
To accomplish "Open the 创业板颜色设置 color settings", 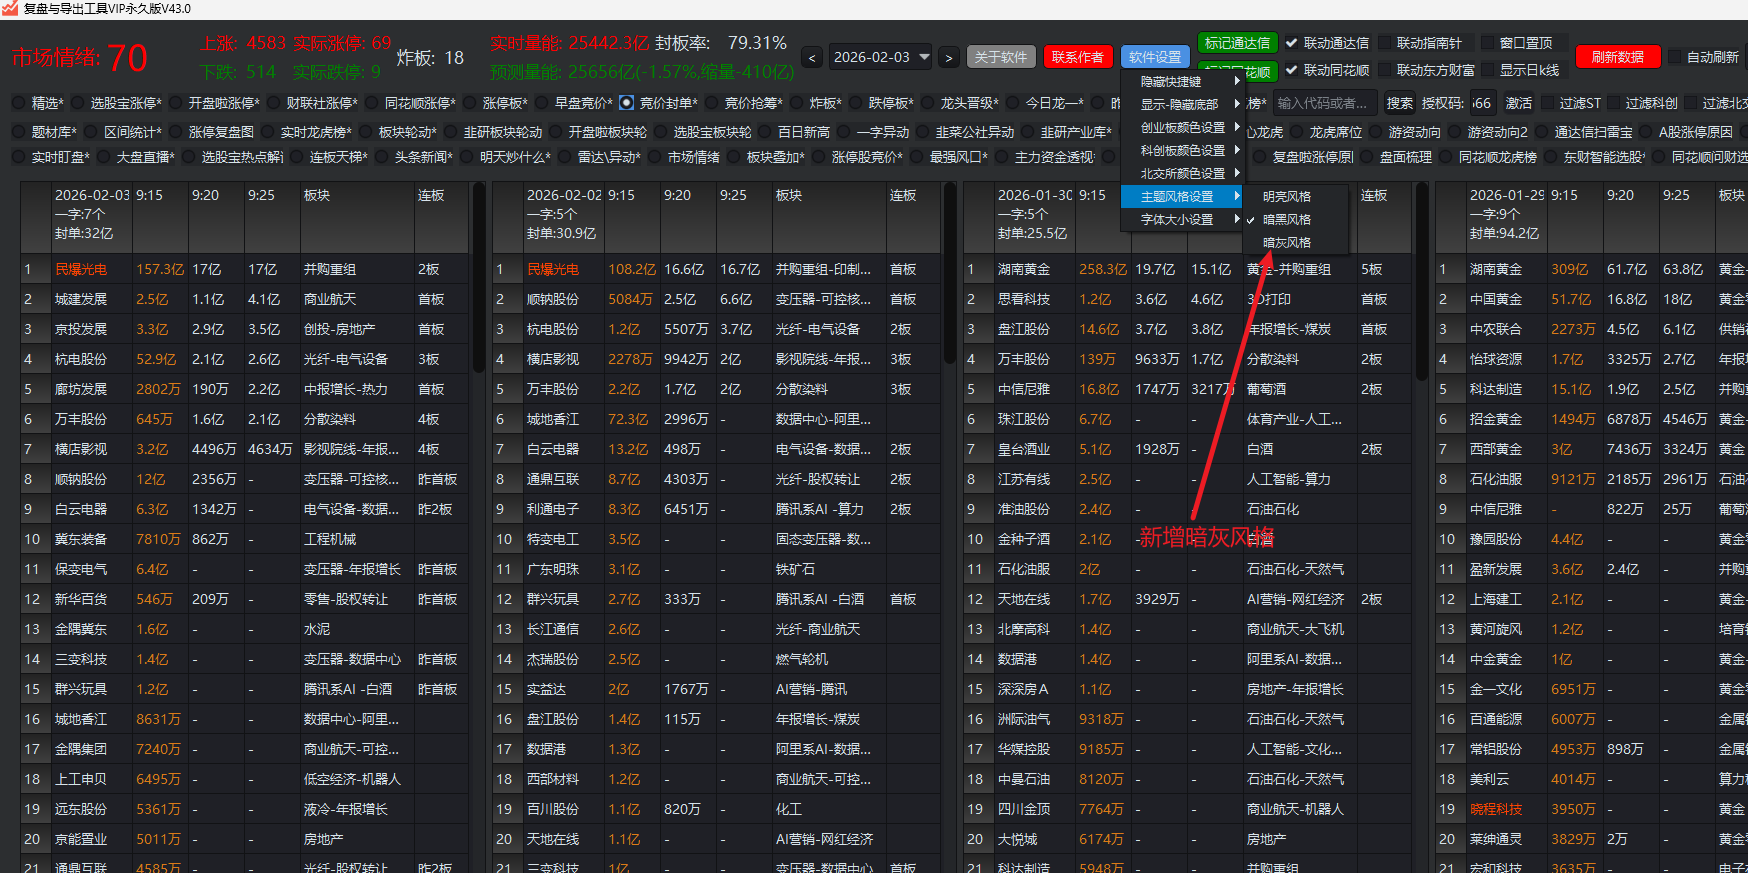I will (1183, 127).
